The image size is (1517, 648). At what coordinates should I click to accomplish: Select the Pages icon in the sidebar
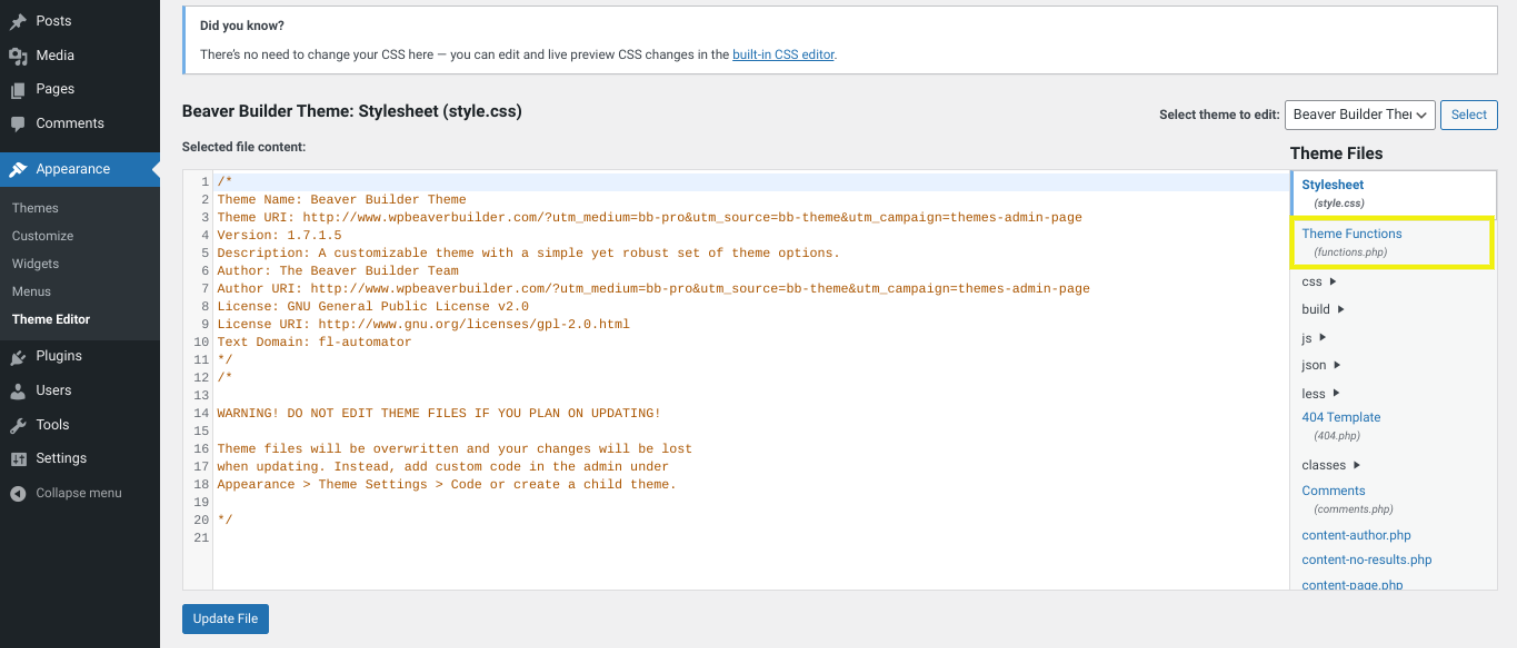(x=19, y=89)
